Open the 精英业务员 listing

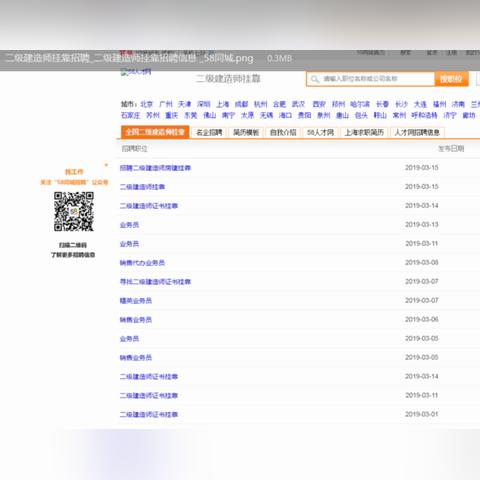point(136,301)
